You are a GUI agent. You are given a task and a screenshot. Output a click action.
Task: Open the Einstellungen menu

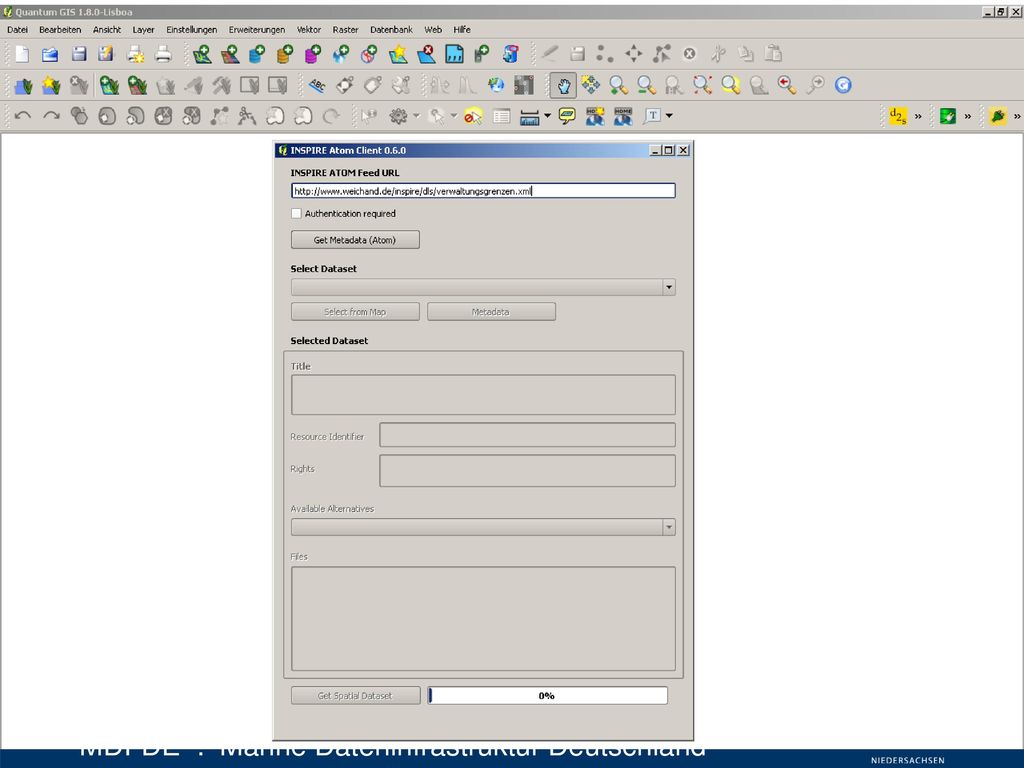[191, 29]
